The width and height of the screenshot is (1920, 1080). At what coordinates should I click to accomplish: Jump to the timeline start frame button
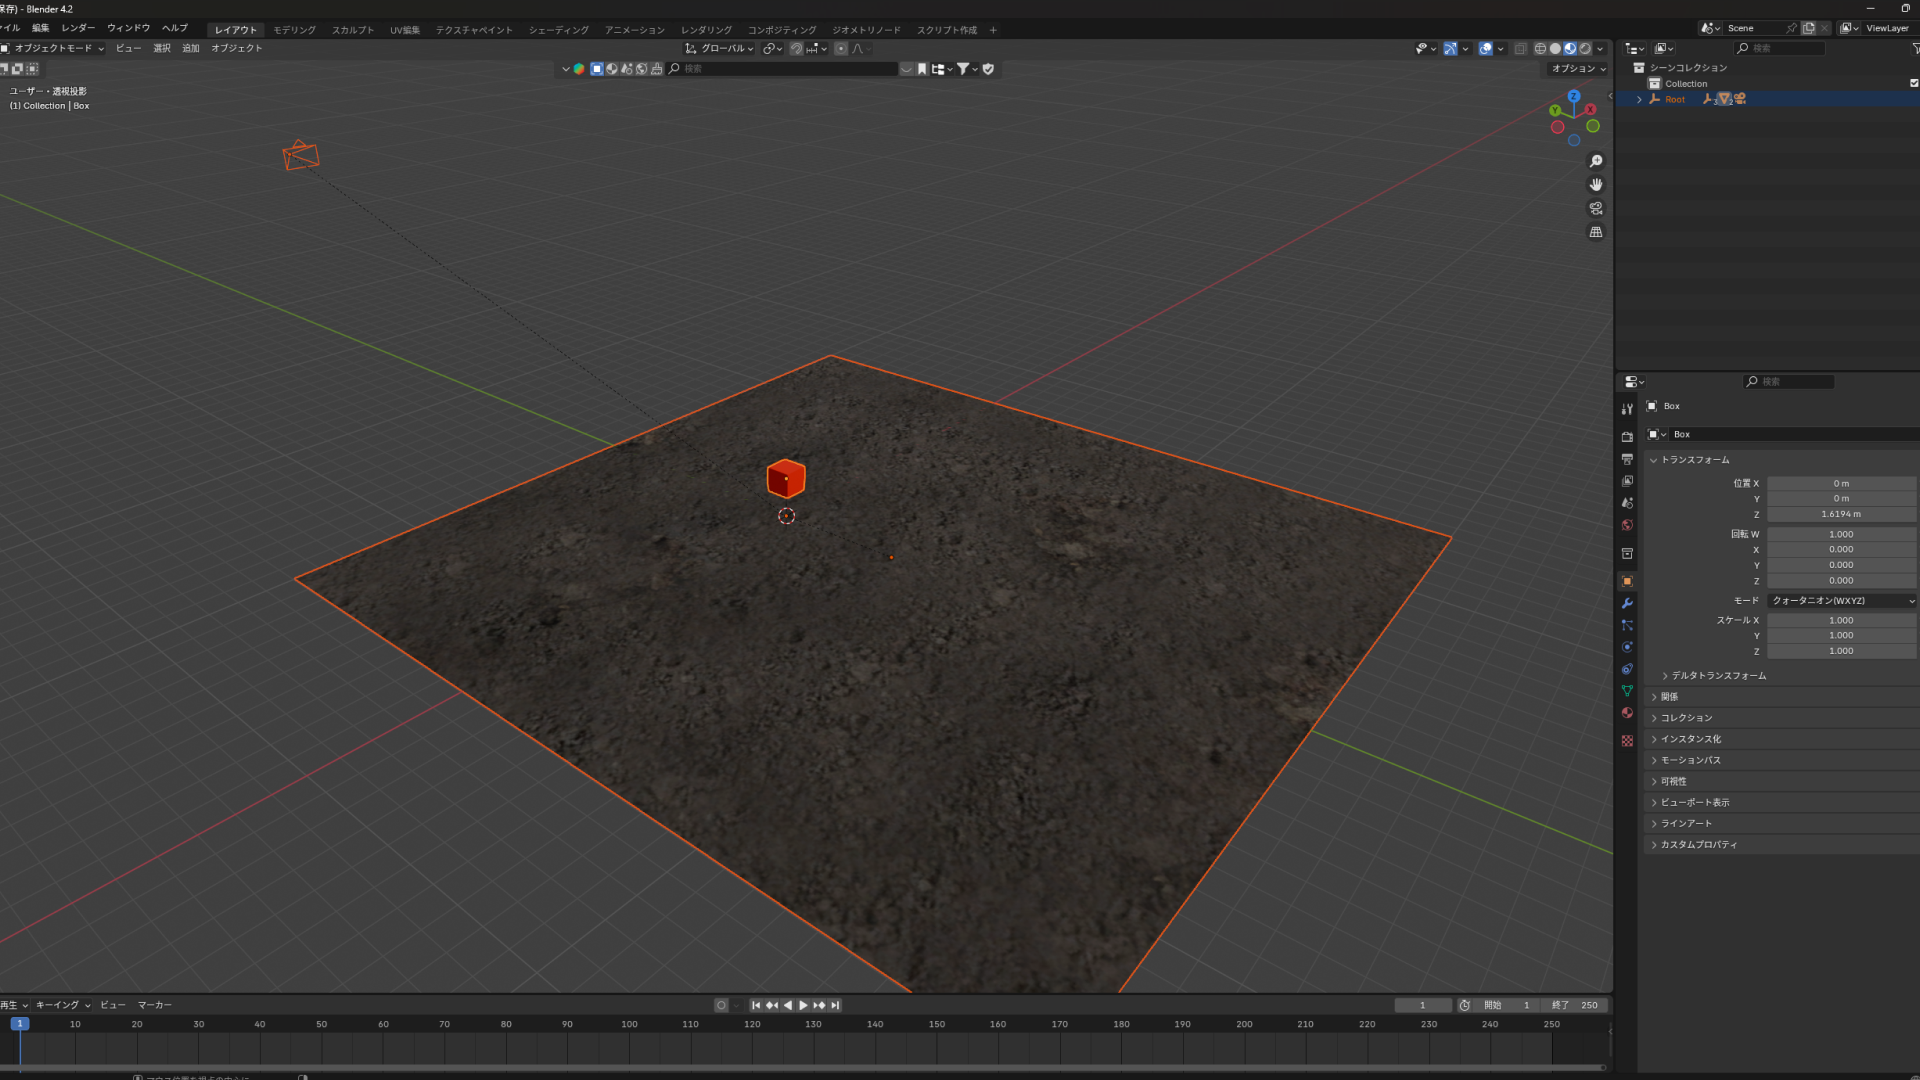point(756,1005)
